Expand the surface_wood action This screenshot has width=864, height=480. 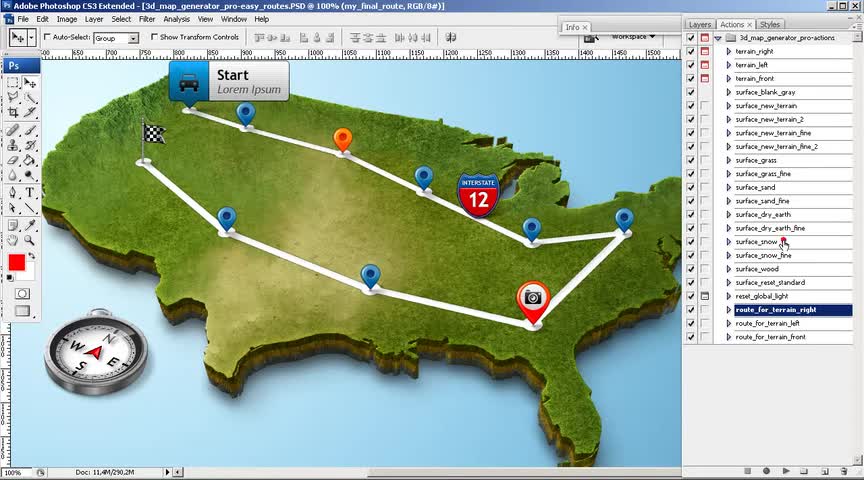[728, 269]
